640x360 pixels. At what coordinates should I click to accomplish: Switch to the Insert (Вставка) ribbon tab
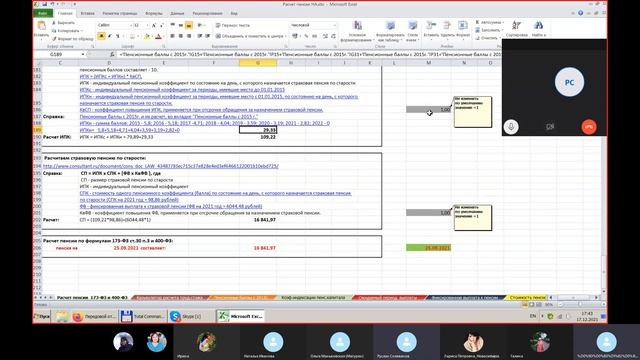click(87, 13)
